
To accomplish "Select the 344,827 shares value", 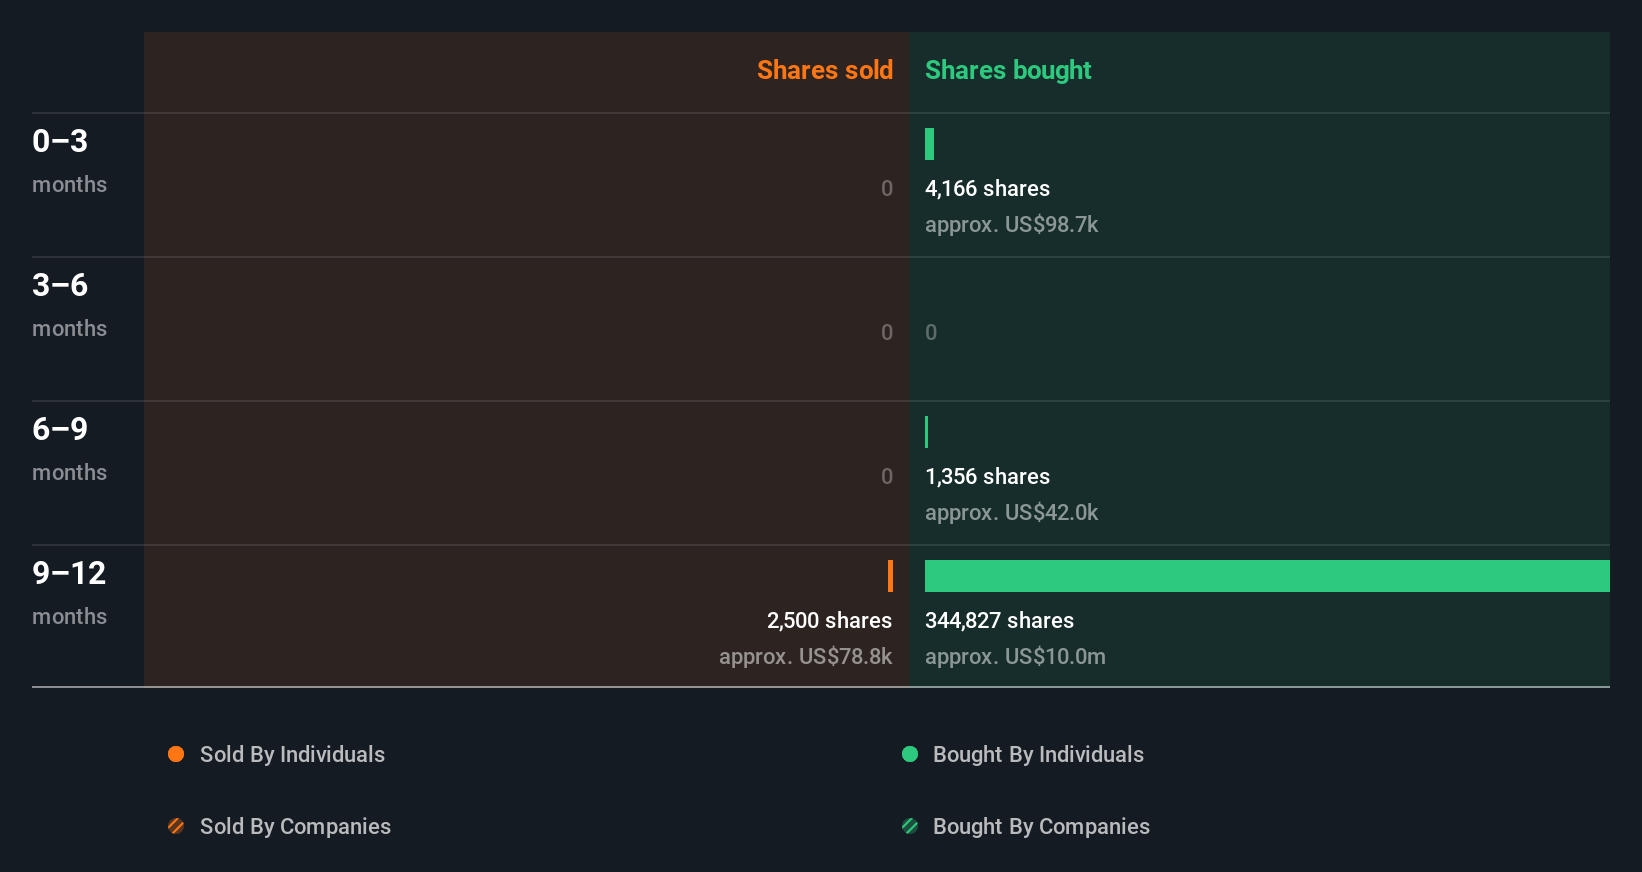I will coord(999,620).
